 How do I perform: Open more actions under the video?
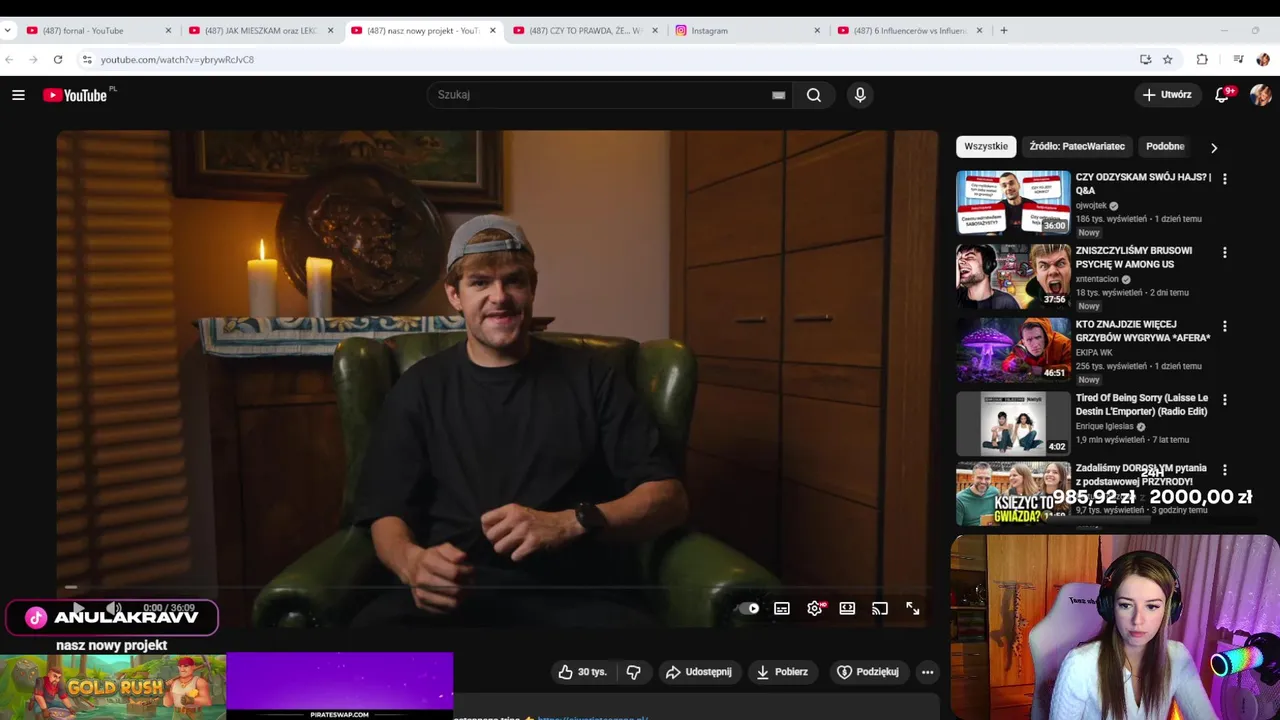click(928, 672)
